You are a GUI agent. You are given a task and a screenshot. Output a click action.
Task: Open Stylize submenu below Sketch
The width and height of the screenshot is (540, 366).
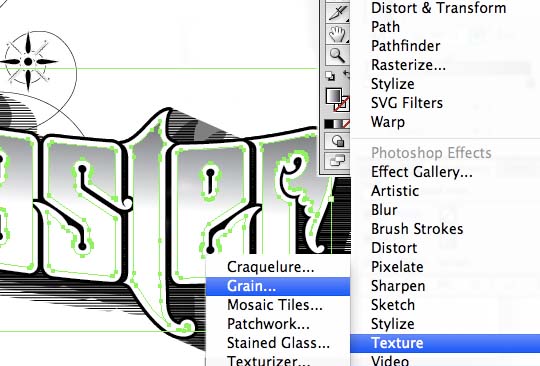pyautogui.click(x=393, y=324)
